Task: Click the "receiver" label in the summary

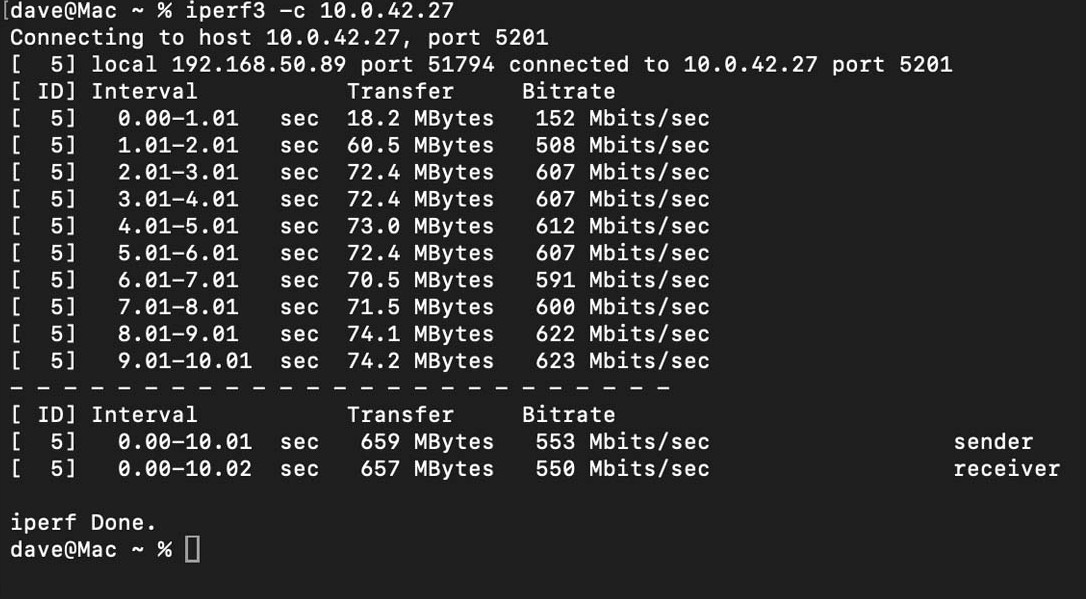Action: 1006,469
